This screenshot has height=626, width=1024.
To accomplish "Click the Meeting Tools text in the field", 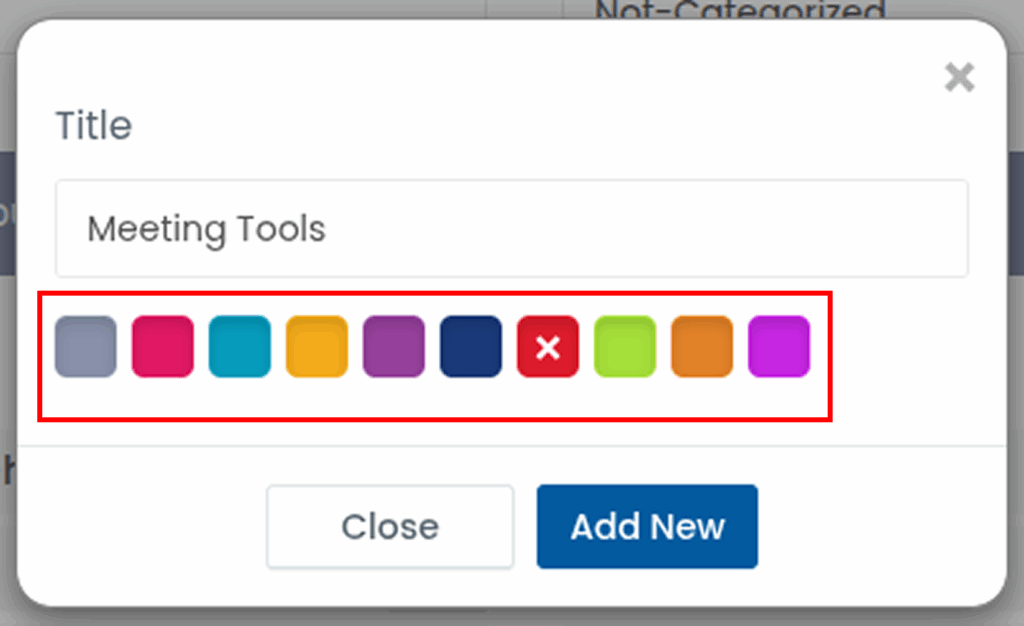I will [x=206, y=229].
